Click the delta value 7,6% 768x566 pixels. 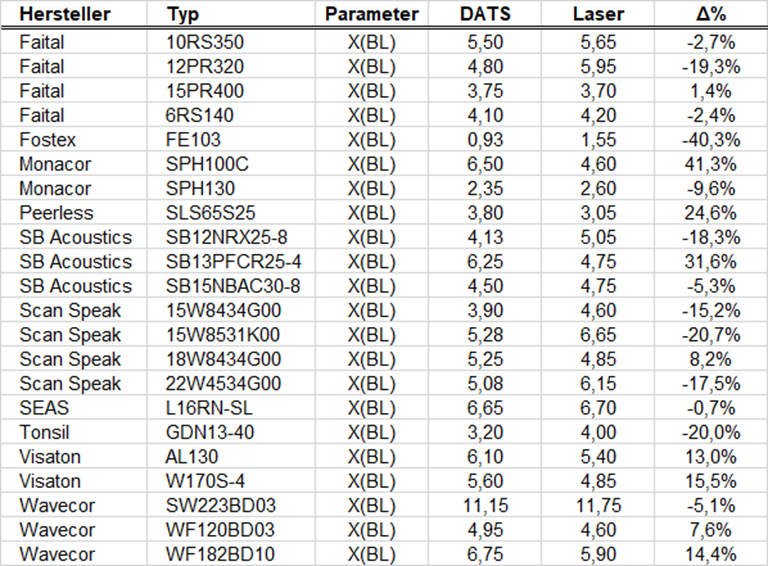coord(711,530)
